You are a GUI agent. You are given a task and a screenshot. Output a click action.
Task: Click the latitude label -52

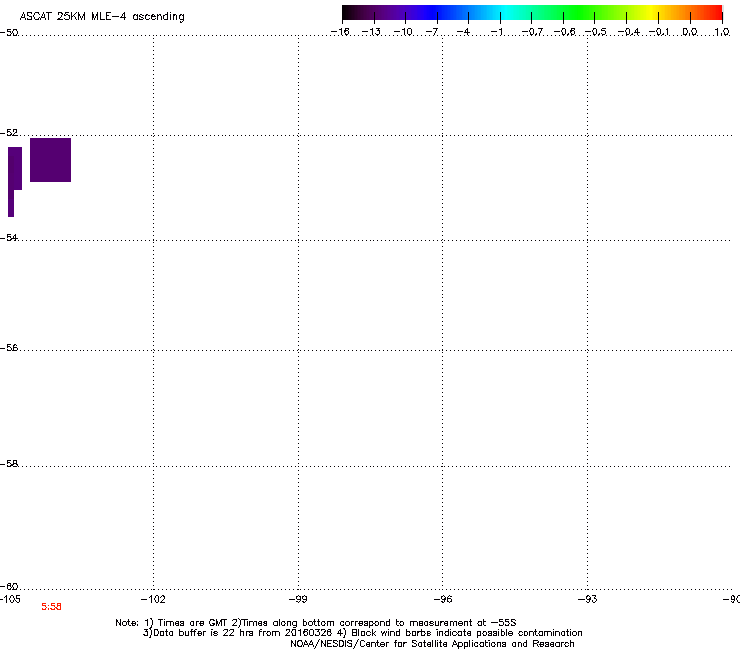[x=9, y=133]
